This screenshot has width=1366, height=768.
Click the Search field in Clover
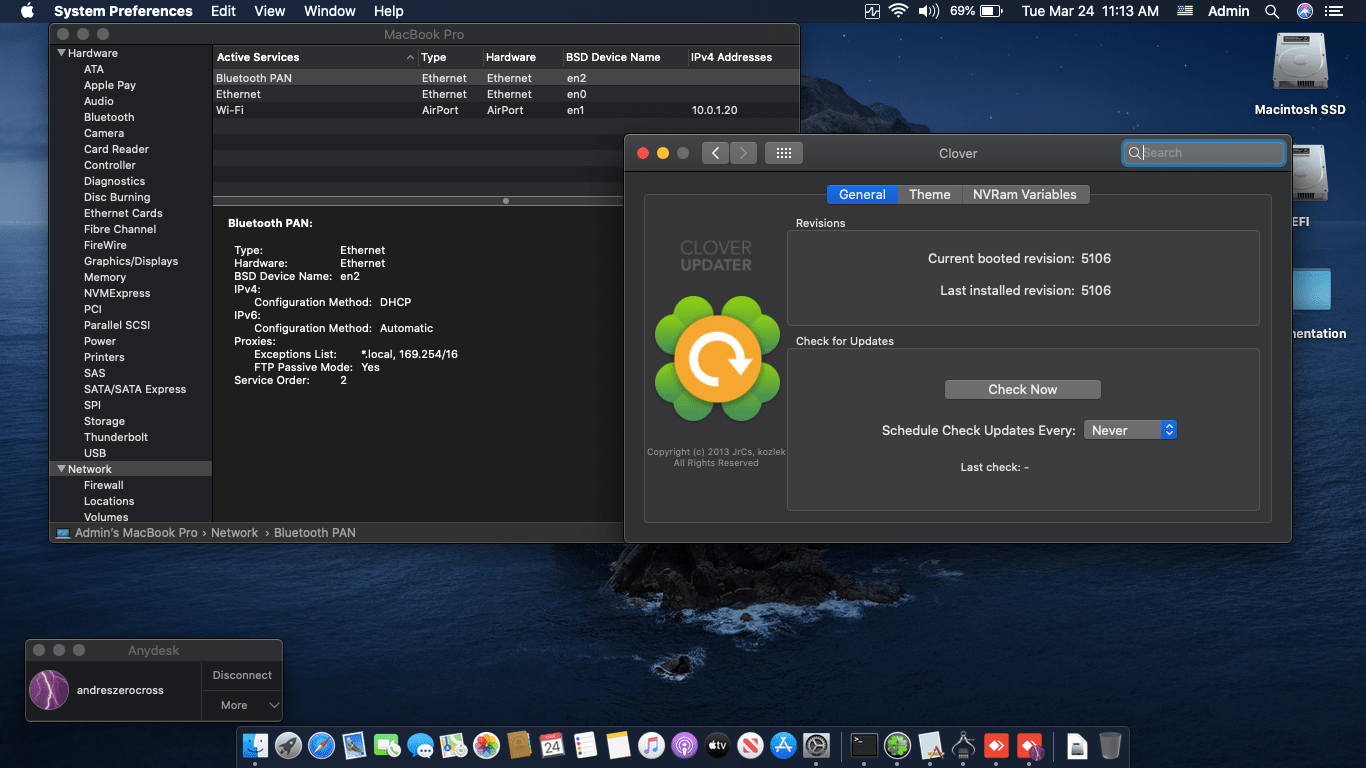[x=1211, y=153]
